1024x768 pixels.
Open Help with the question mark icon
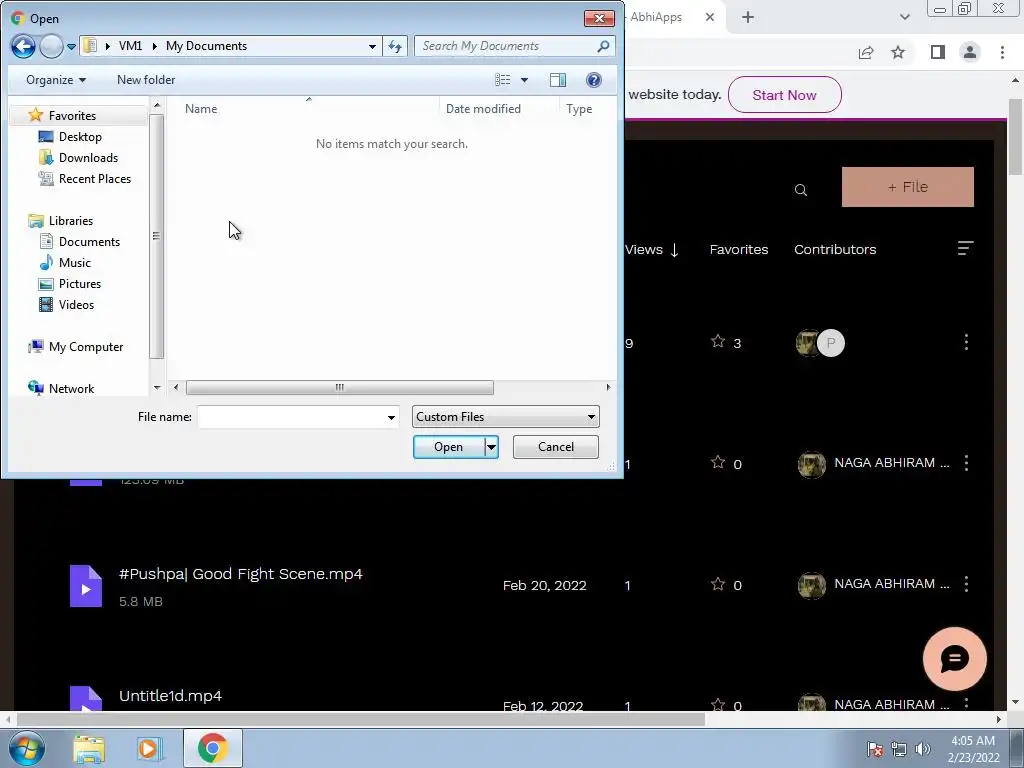tap(594, 80)
